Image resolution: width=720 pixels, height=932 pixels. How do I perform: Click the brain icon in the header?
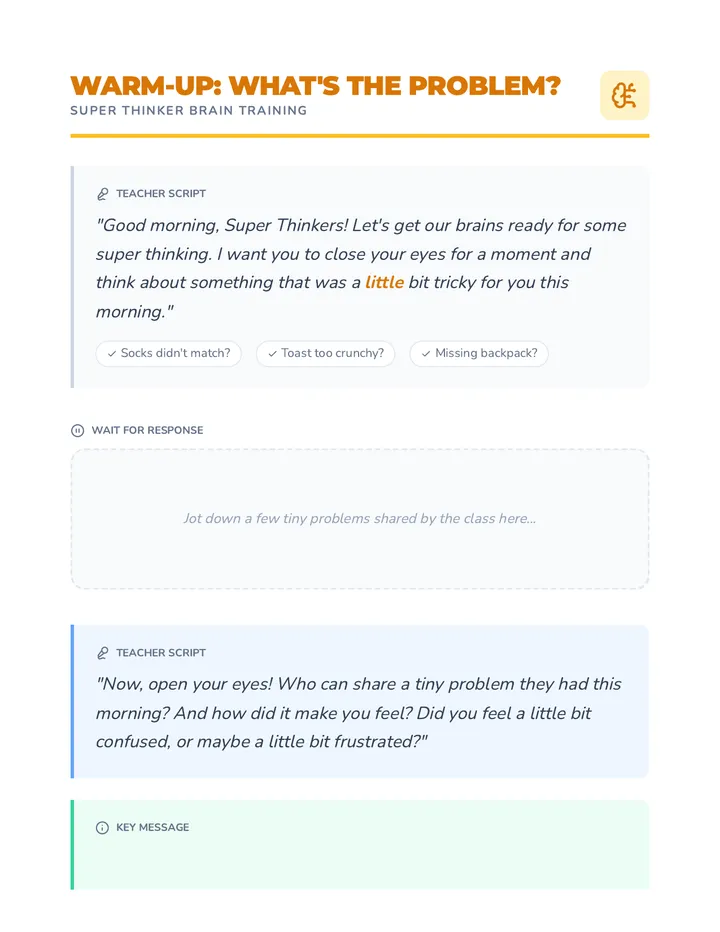pos(624,96)
